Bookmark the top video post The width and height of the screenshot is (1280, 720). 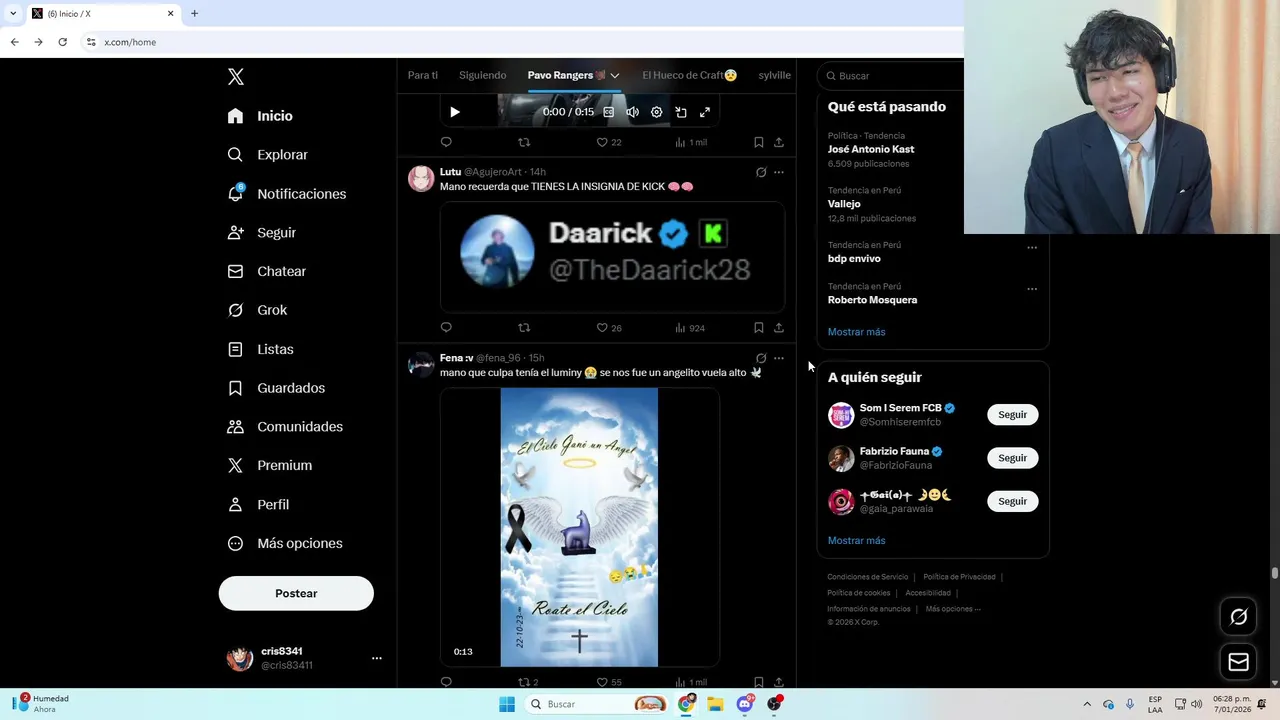click(758, 142)
